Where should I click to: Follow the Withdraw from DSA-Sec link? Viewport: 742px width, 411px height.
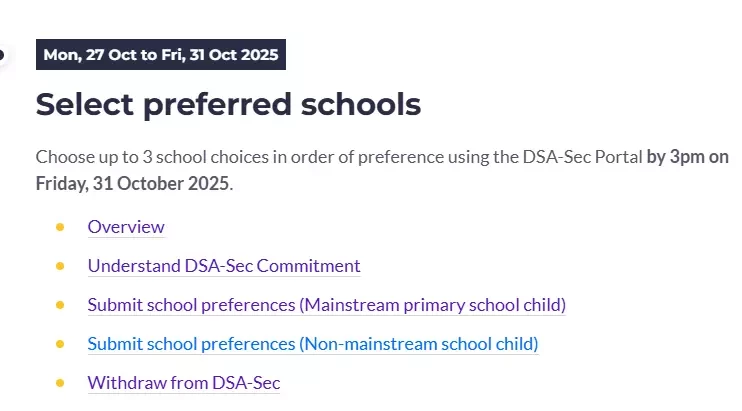pos(184,383)
